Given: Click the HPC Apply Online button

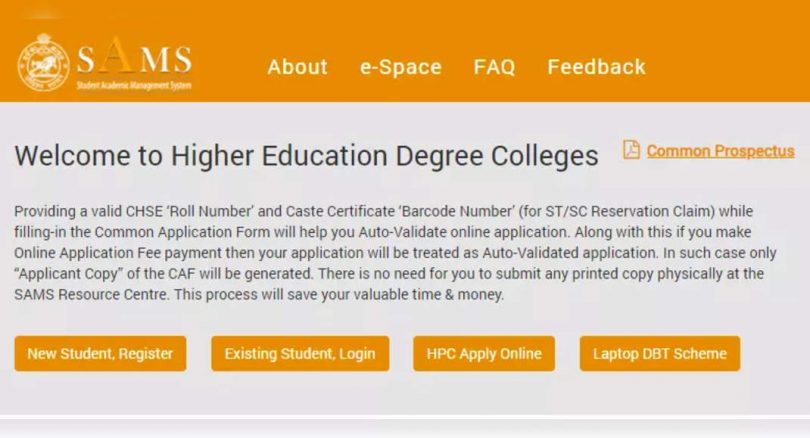Looking at the screenshot, I should (484, 354).
